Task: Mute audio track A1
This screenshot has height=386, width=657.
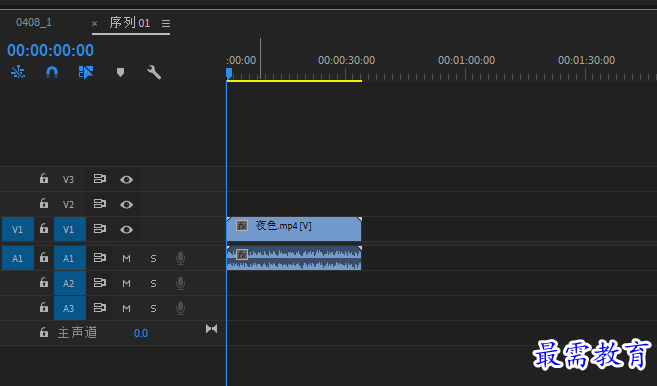Action: (126, 259)
